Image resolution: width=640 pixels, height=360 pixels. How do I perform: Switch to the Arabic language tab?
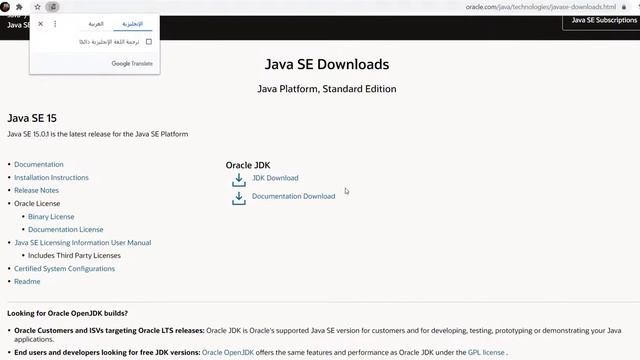(96, 24)
